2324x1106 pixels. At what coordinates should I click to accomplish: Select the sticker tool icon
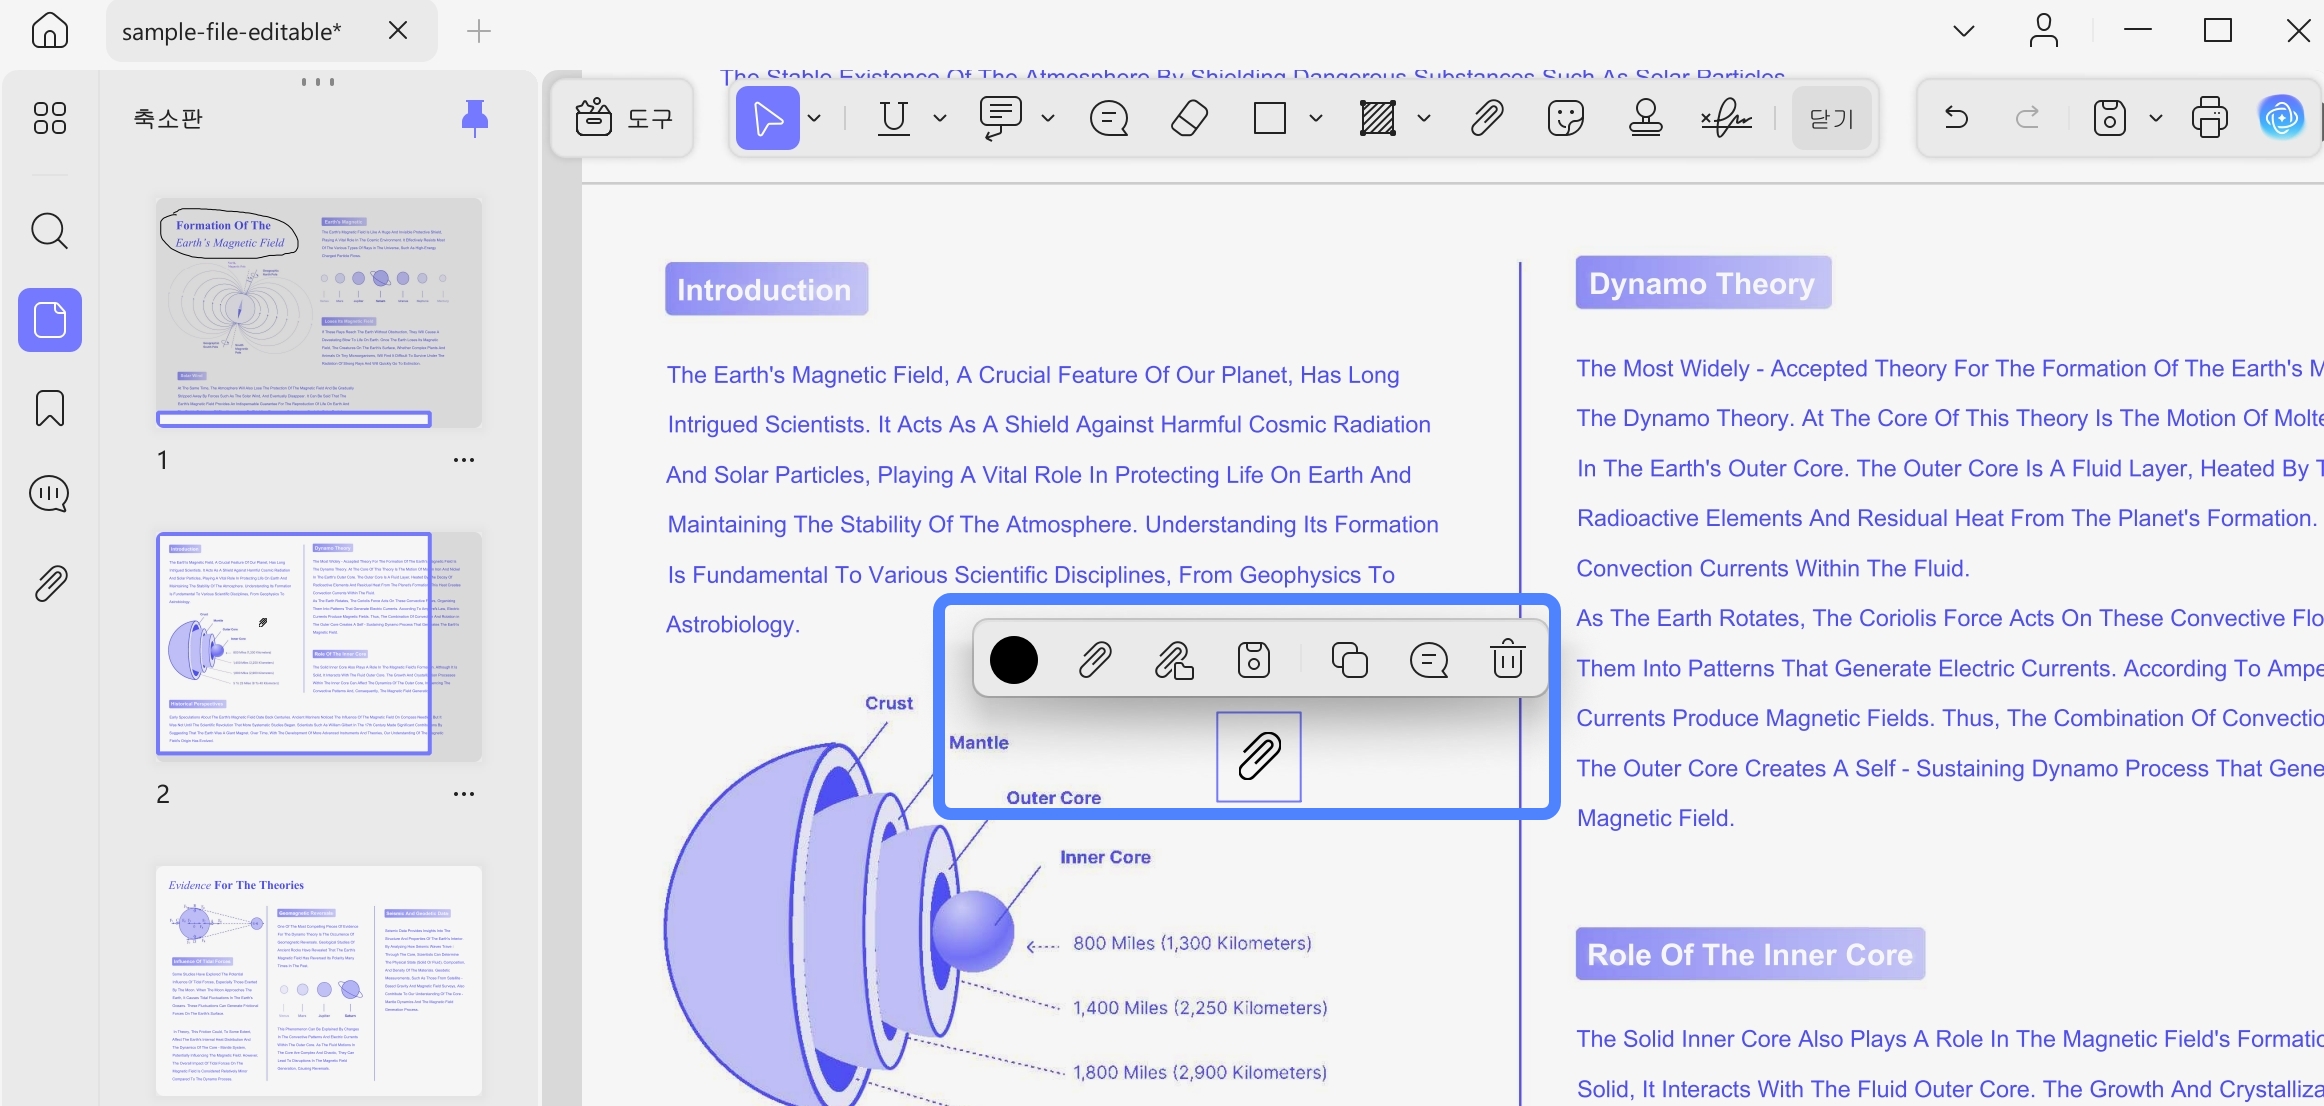coord(1565,118)
